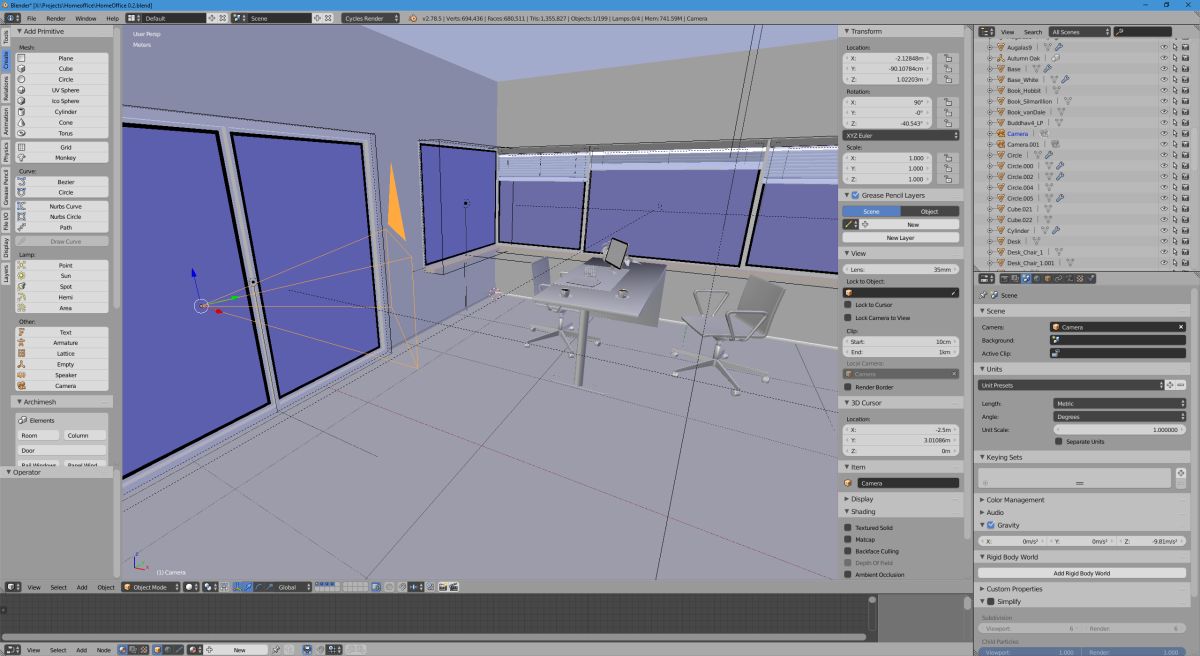The width and height of the screenshot is (1200, 656).
Task: Open the Unit Presets dropdown
Action: pyautogui.click(x=1070, y=384)
